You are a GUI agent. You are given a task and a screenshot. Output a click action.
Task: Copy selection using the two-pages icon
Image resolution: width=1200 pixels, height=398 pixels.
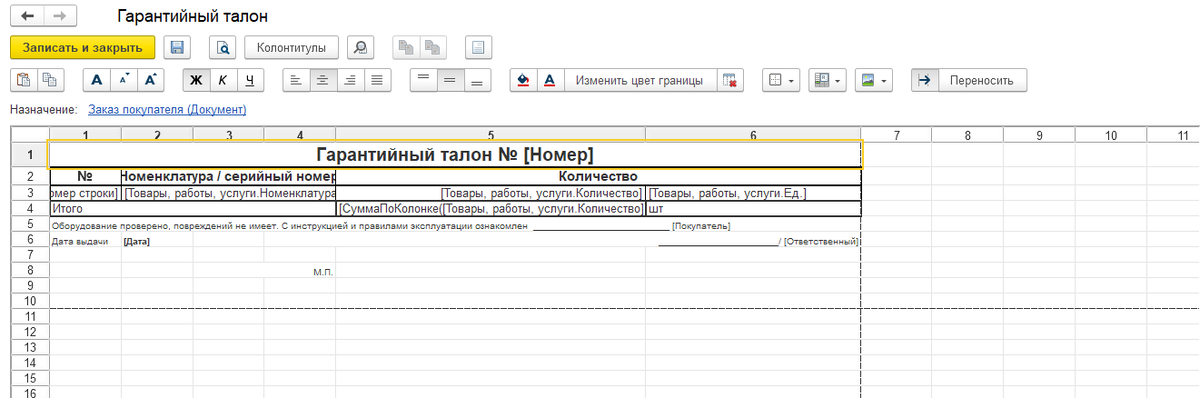50,80
